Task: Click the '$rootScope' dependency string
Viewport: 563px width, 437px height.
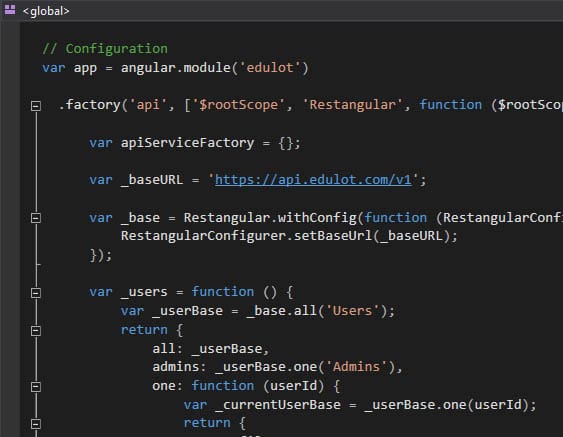Action: [239, 105]
